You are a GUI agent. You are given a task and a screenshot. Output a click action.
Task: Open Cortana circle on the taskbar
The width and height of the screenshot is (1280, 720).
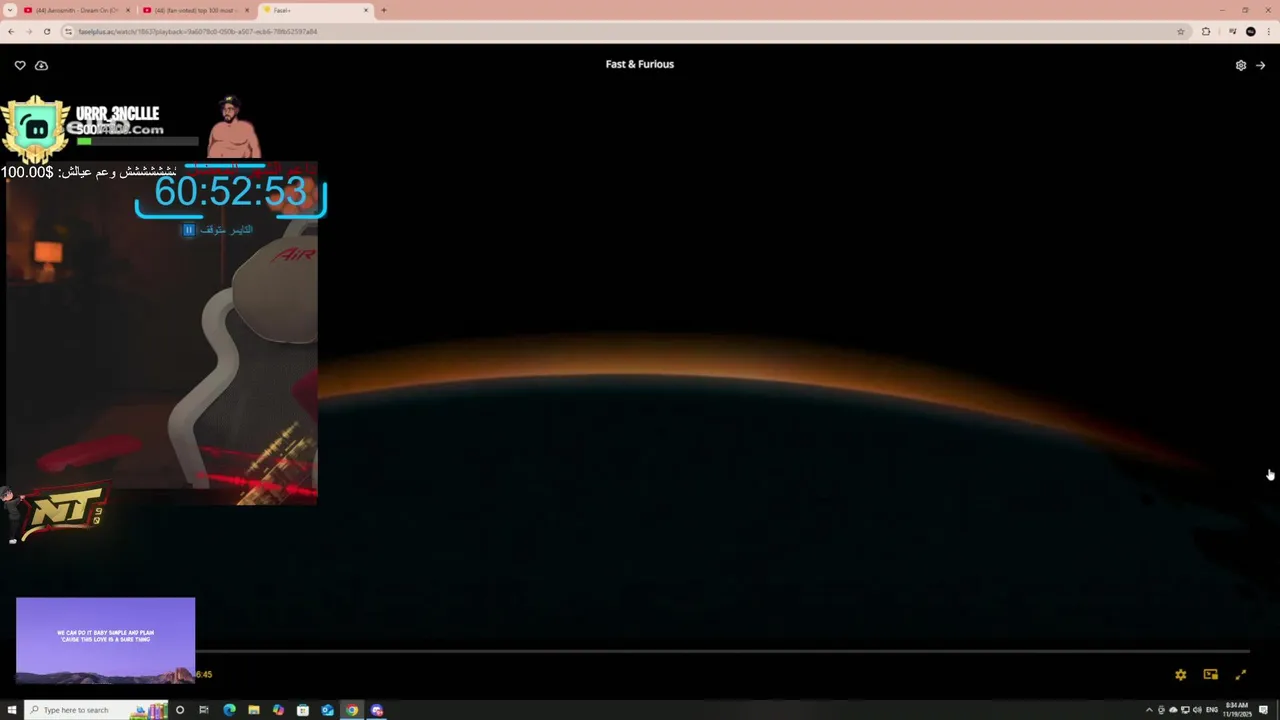click(x=180, y=710)
